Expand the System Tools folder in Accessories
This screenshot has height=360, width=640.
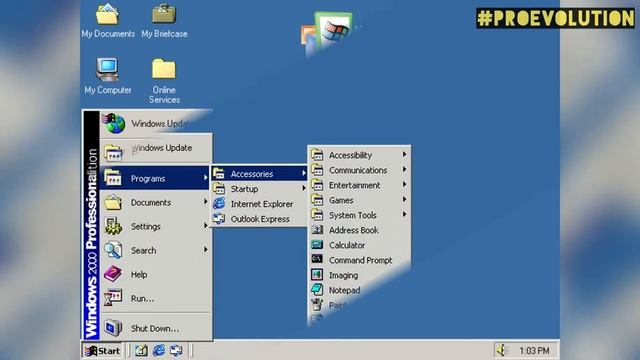359,215
